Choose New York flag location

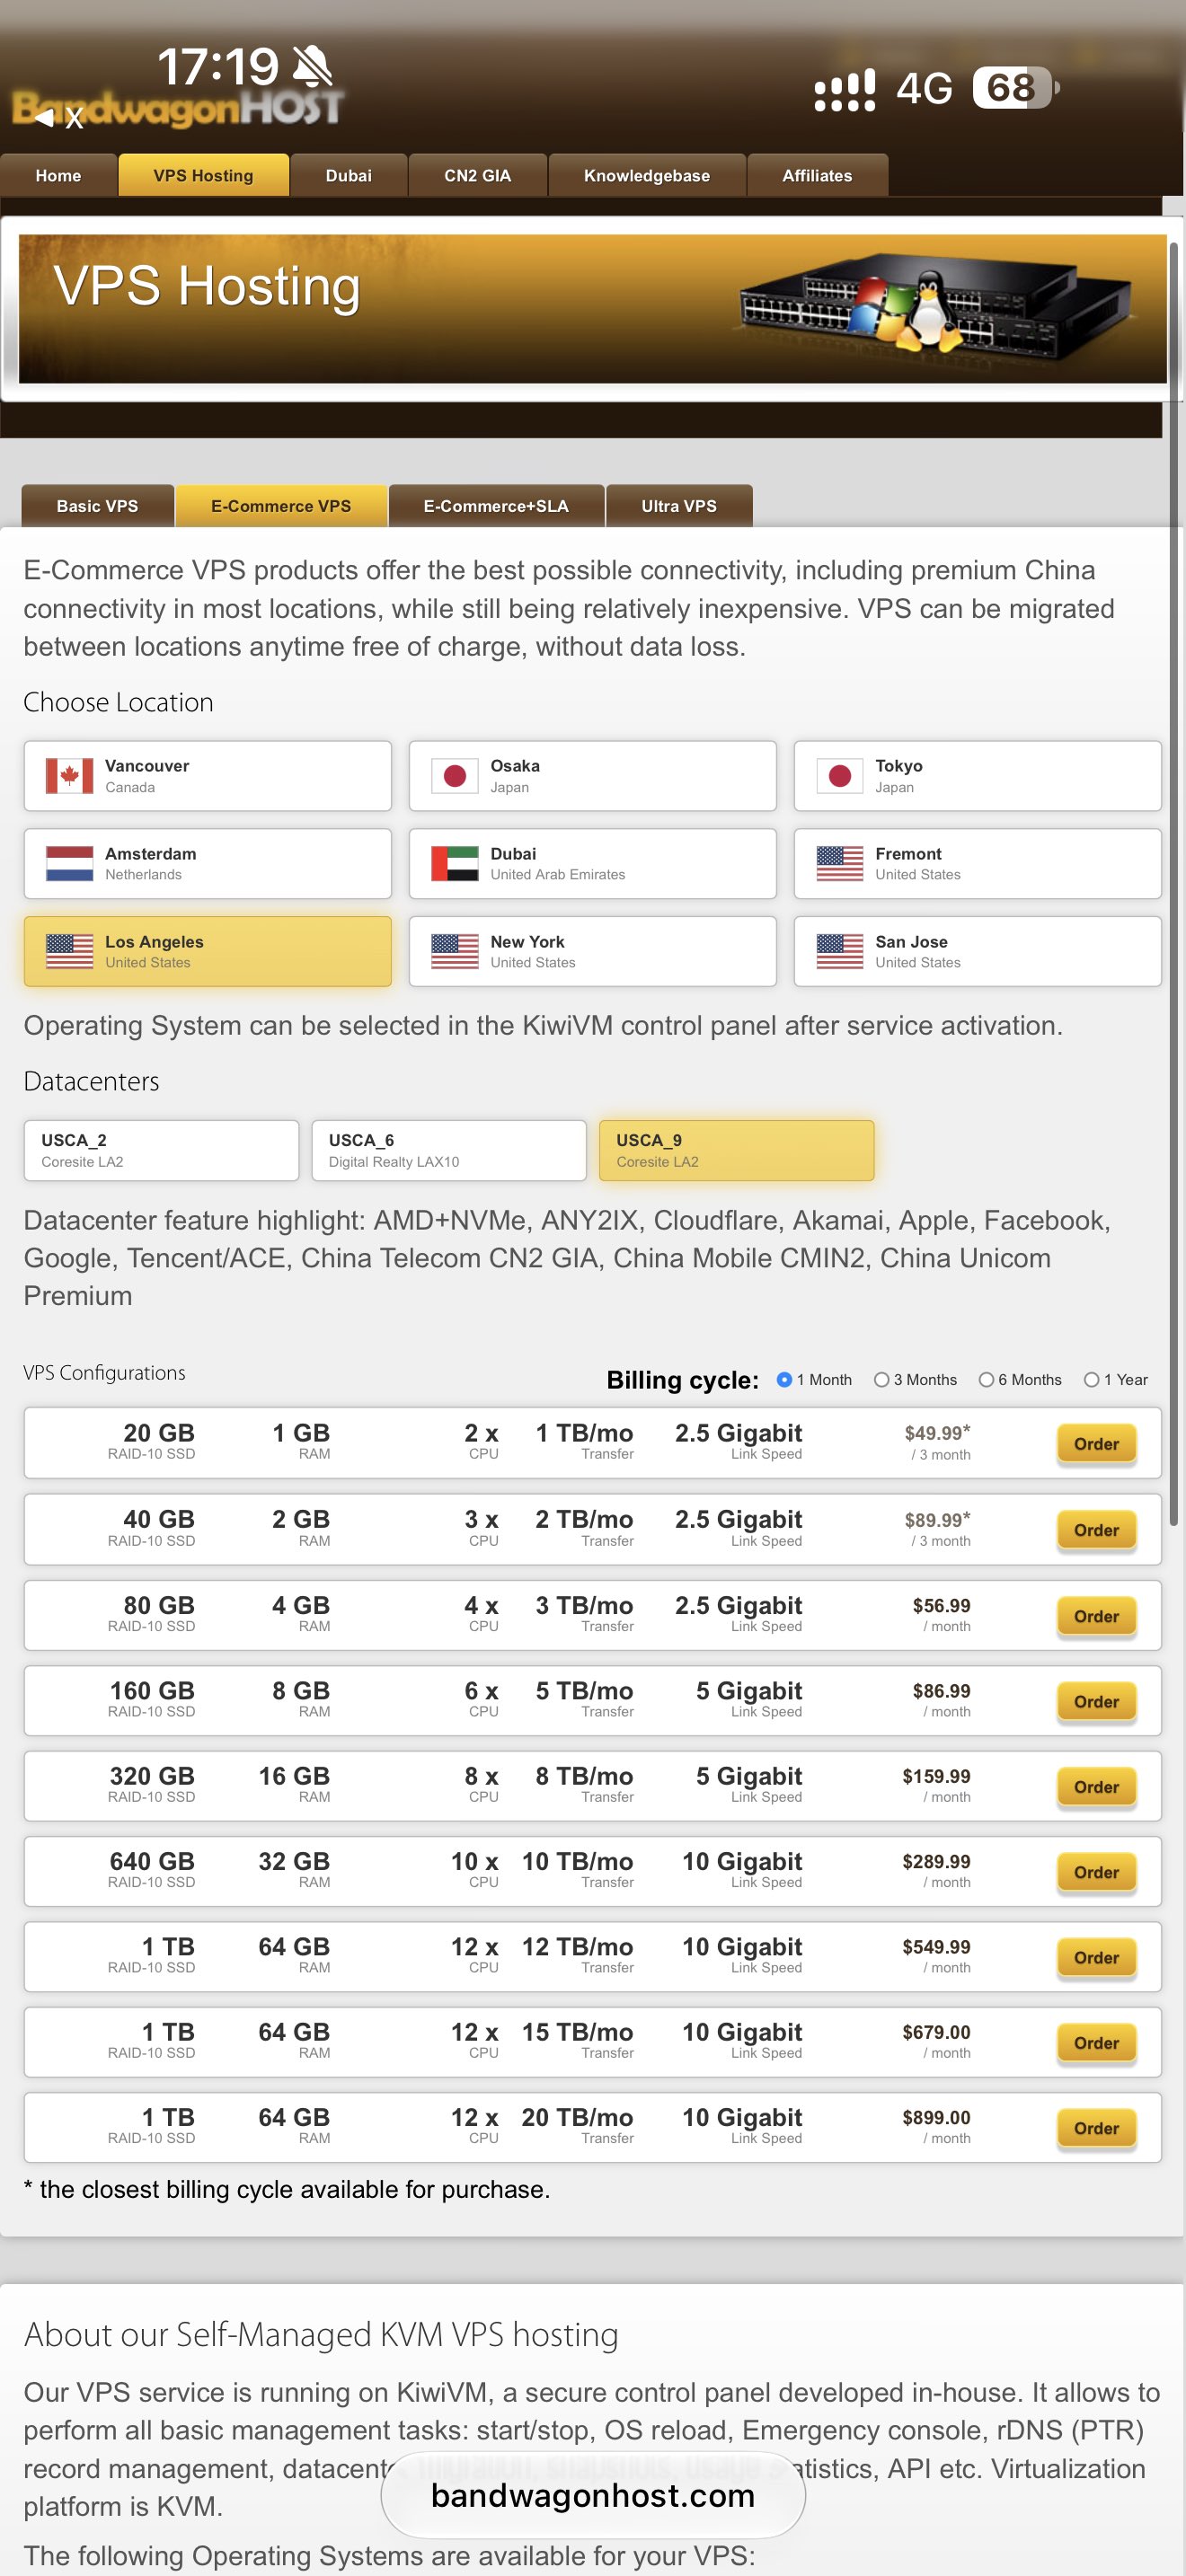point(592,952)
